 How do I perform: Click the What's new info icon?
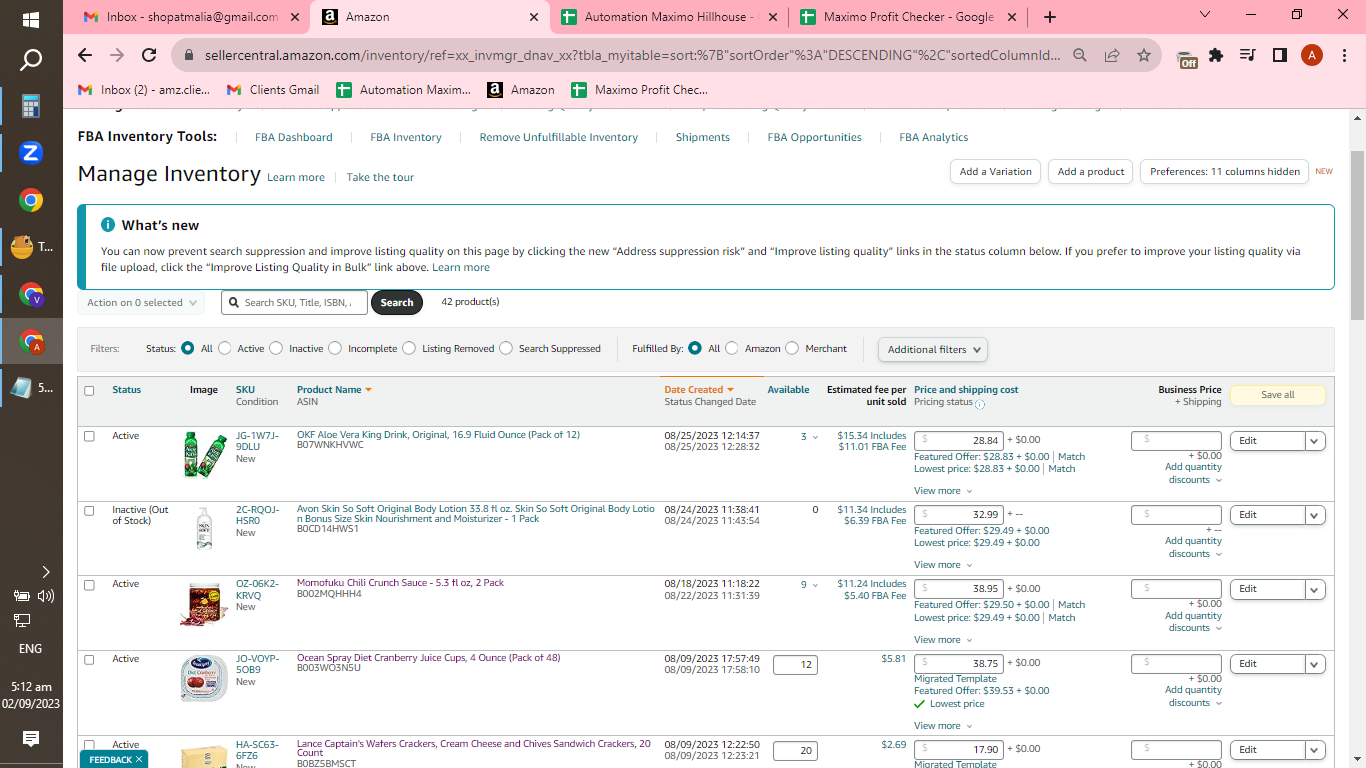coord(108,225)
